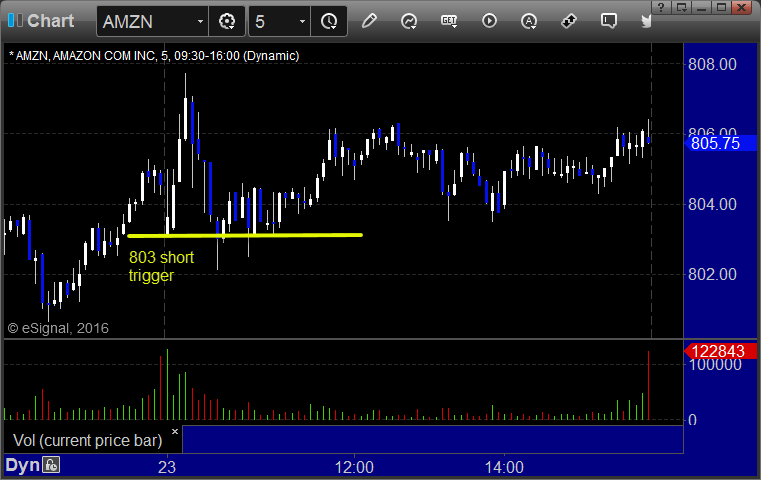Click the 12:00 time axis label
Viewport: 761px width, 480px height.
tap(354, 467)
